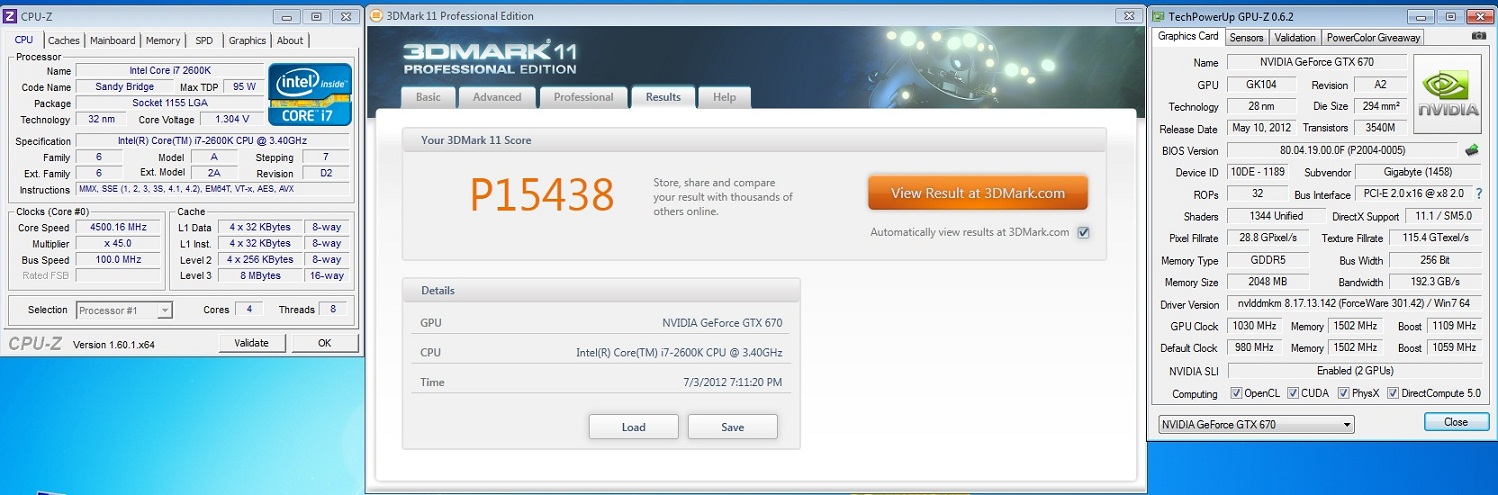Image resolution: width=1498 pixels, height=495 pixels.
Task: Open the CPU-Z Mainboard tab
Action: [x=113, y=41]
